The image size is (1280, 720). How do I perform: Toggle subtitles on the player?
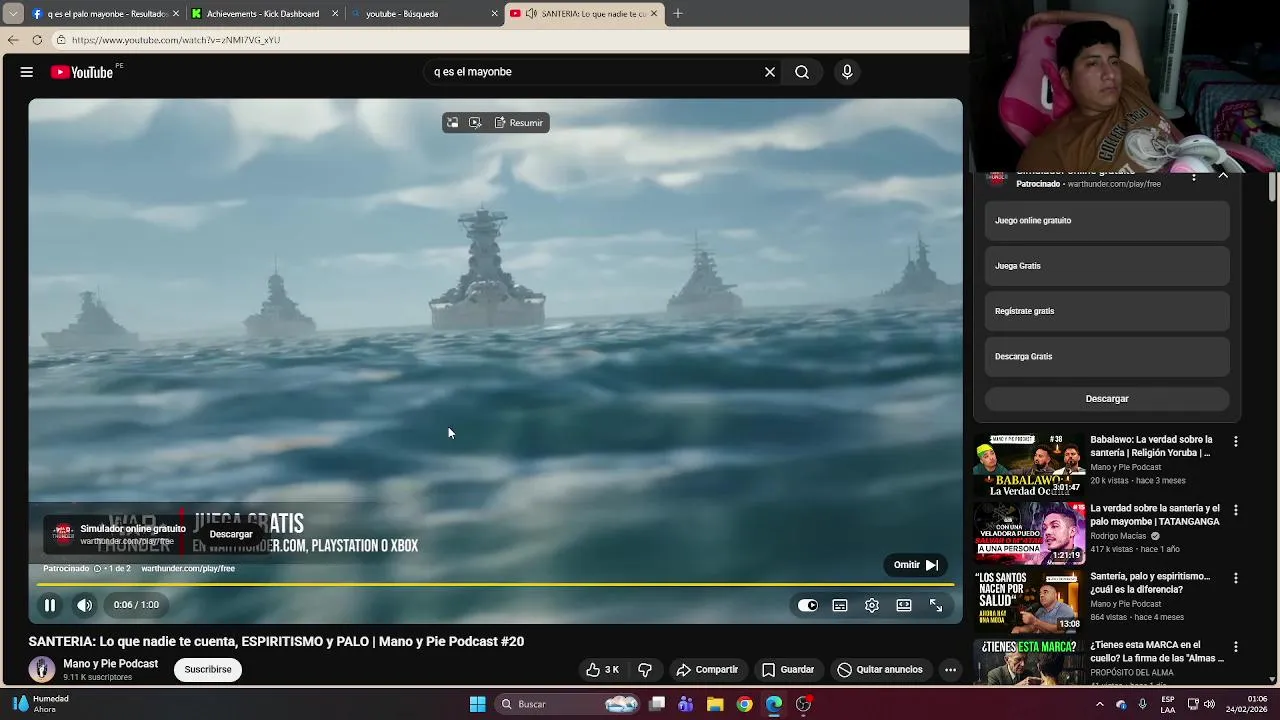pos(840,605)
